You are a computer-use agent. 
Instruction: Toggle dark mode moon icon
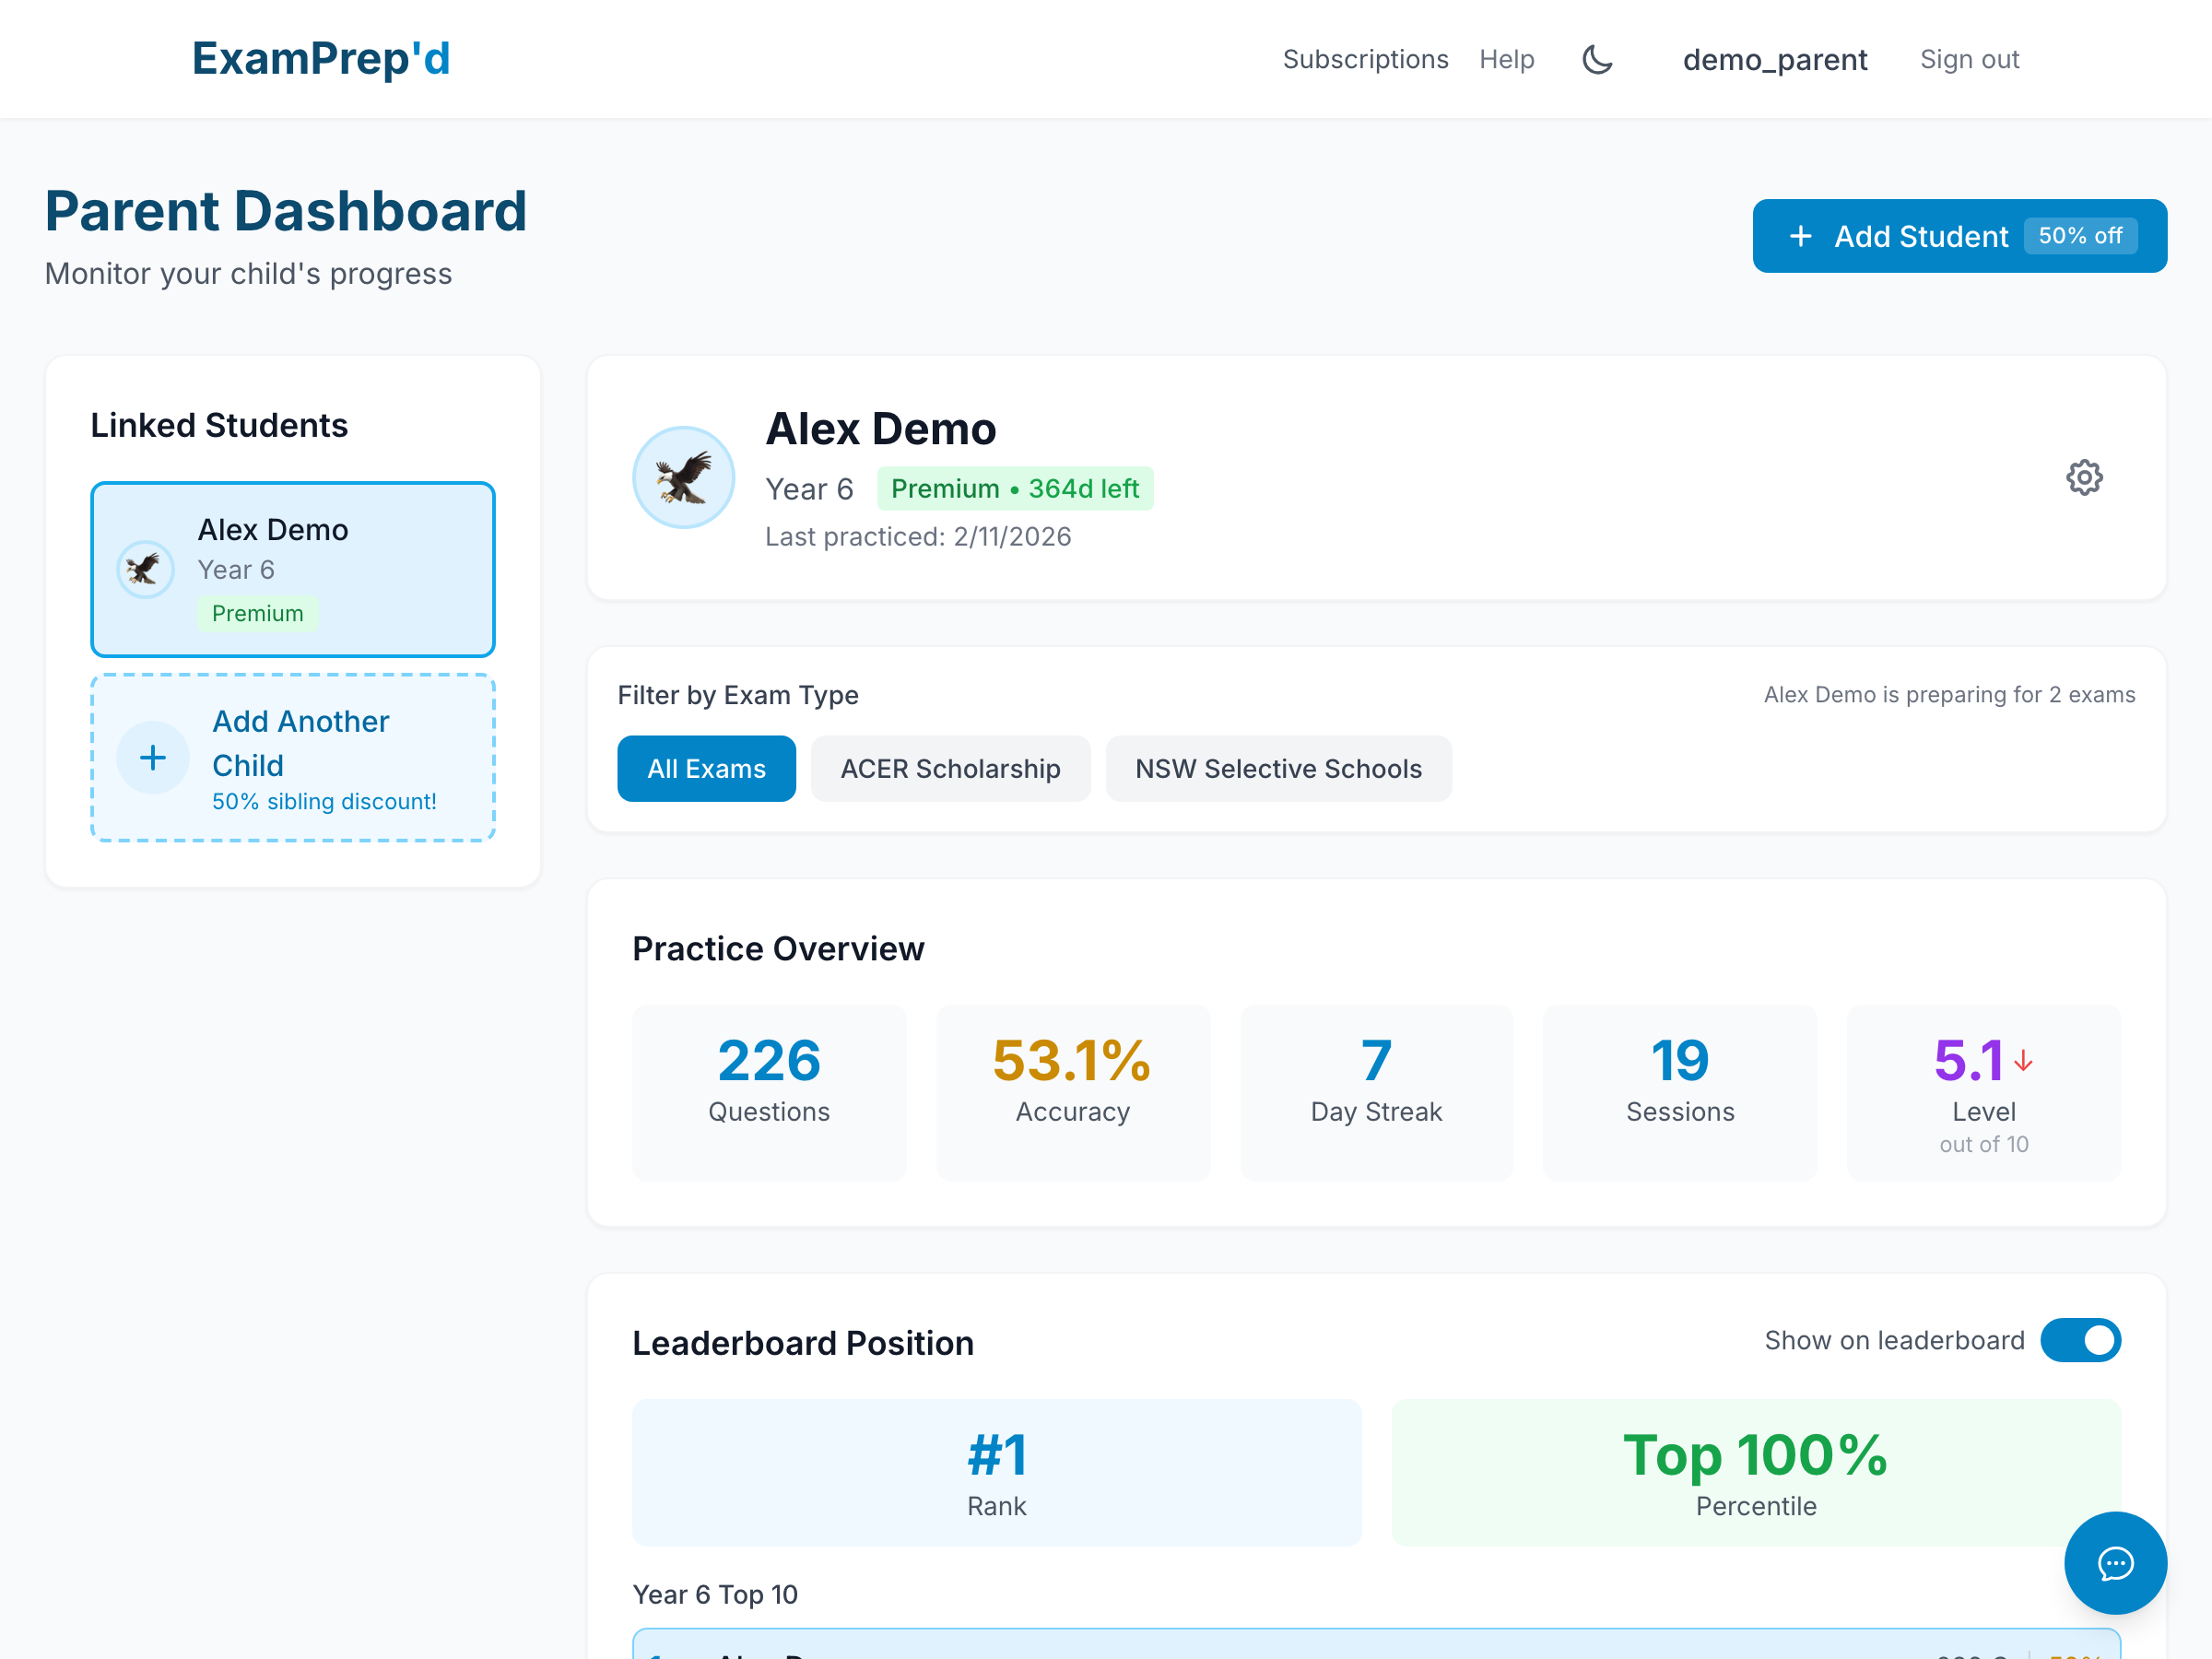point(1597,60)
